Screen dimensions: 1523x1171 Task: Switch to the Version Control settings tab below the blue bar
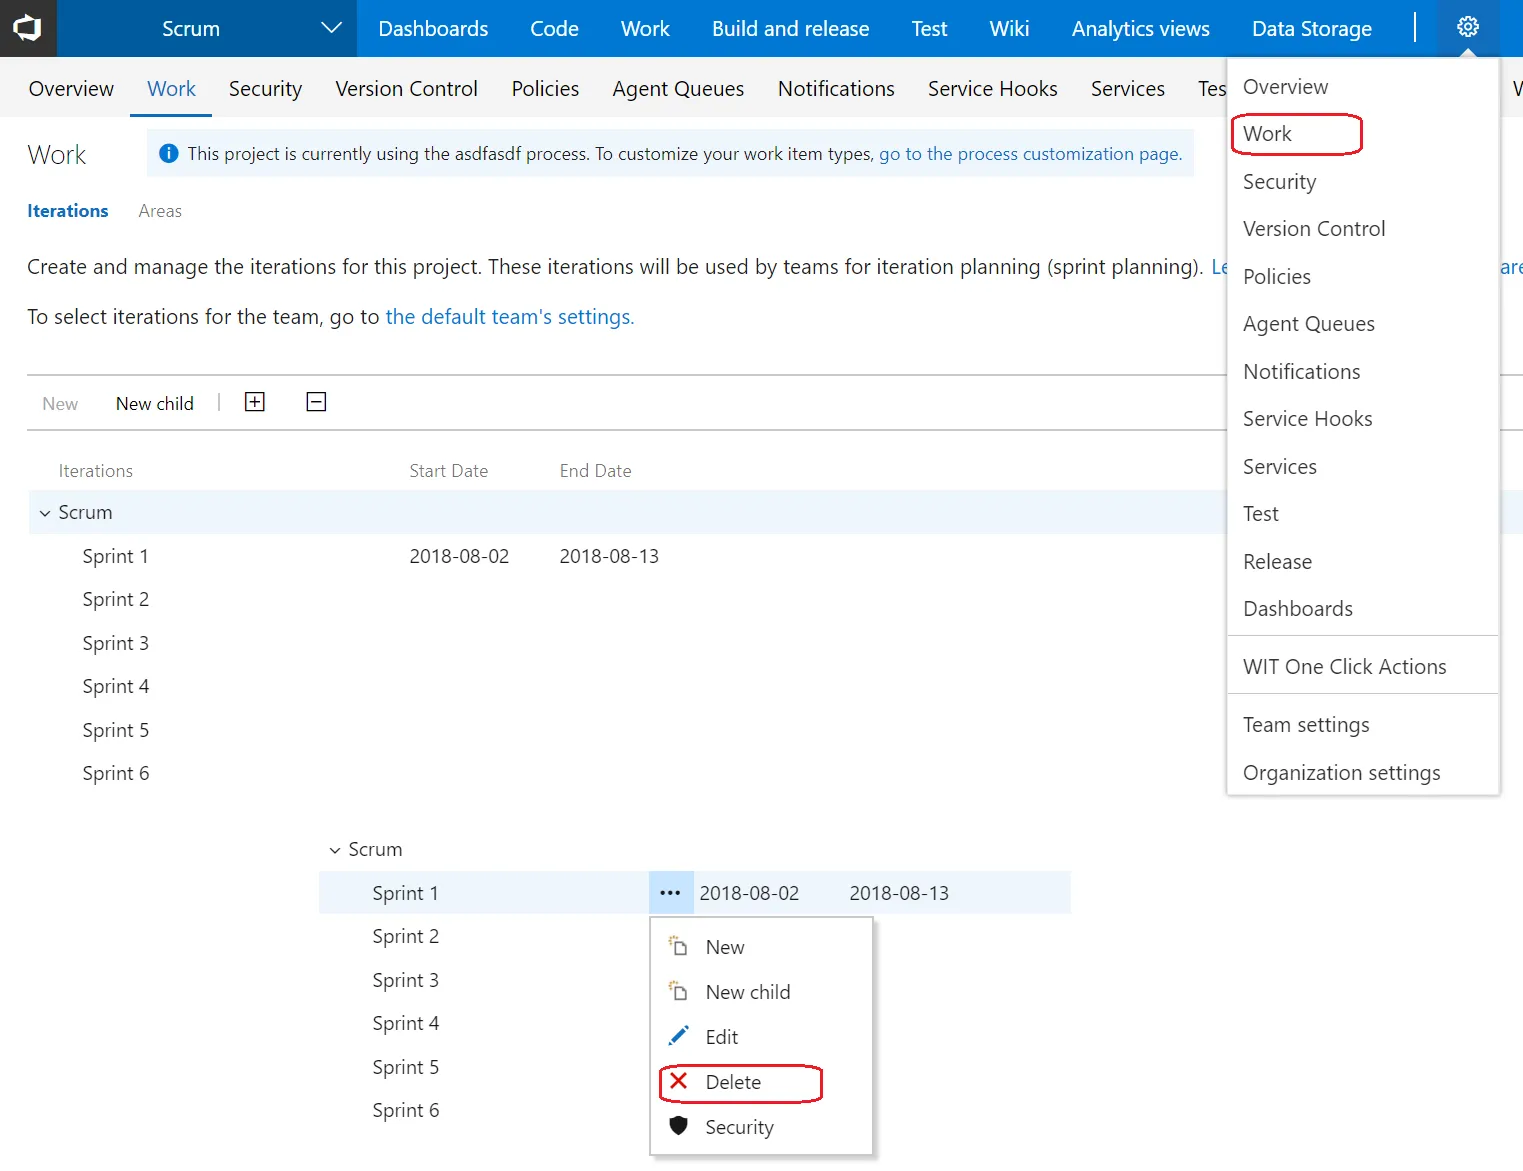(x=406, y=89)
